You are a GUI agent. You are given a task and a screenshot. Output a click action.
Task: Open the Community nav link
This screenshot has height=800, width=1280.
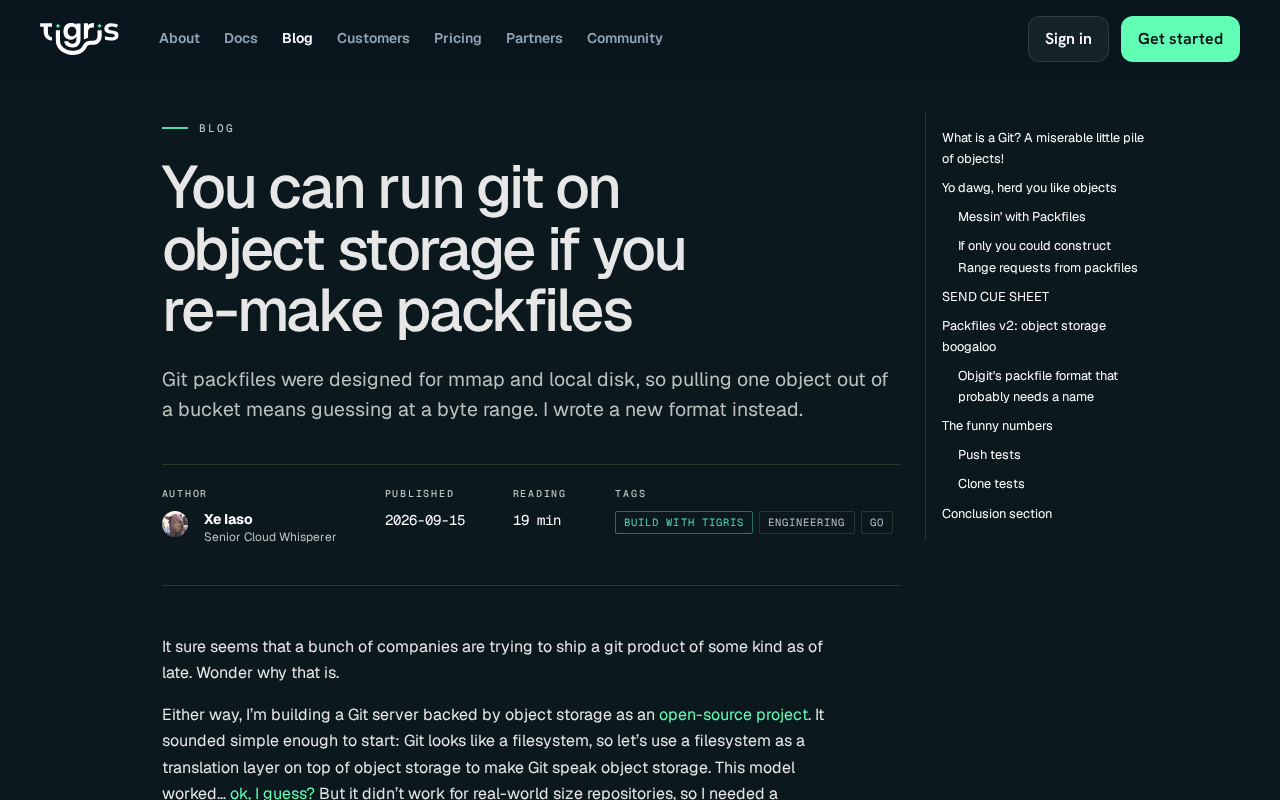point(625,38)
